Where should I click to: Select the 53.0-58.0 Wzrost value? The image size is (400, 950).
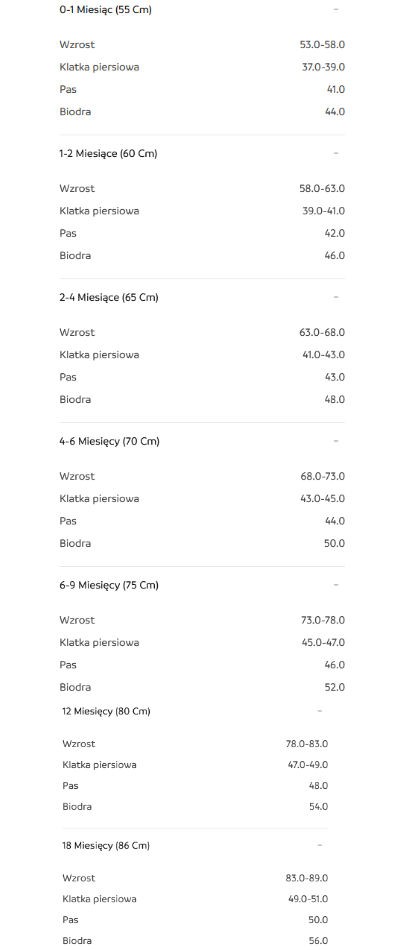(322, 45)
